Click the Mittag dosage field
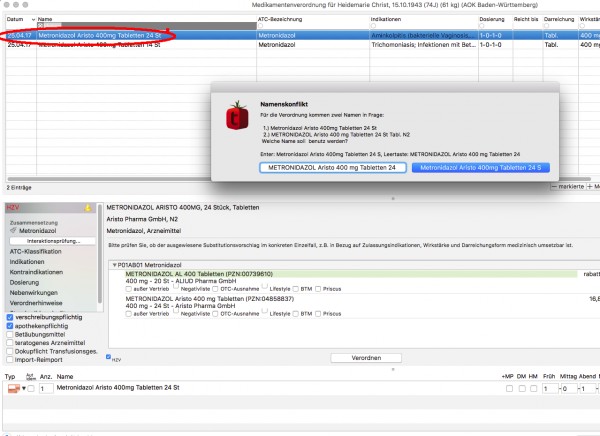600x436 pixels. coord(569,389)
